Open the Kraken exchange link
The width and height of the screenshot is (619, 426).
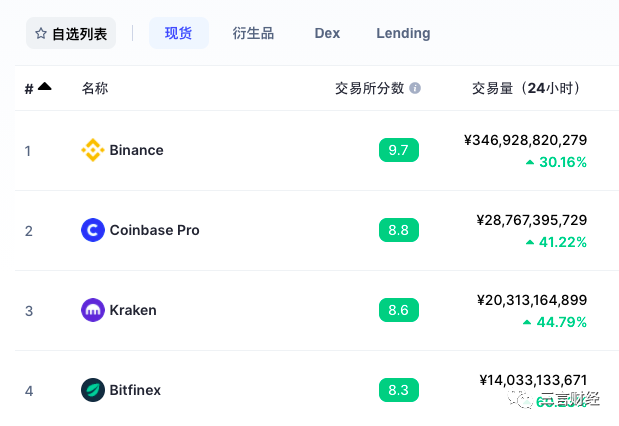(133, 310)
